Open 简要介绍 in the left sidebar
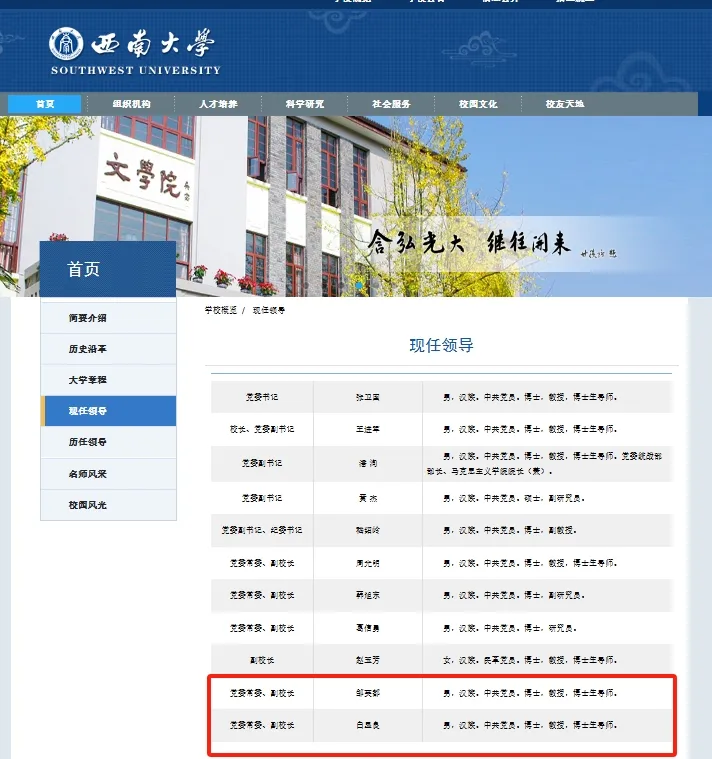The height and width of the screenshot is (759, 712). [88, 318]
